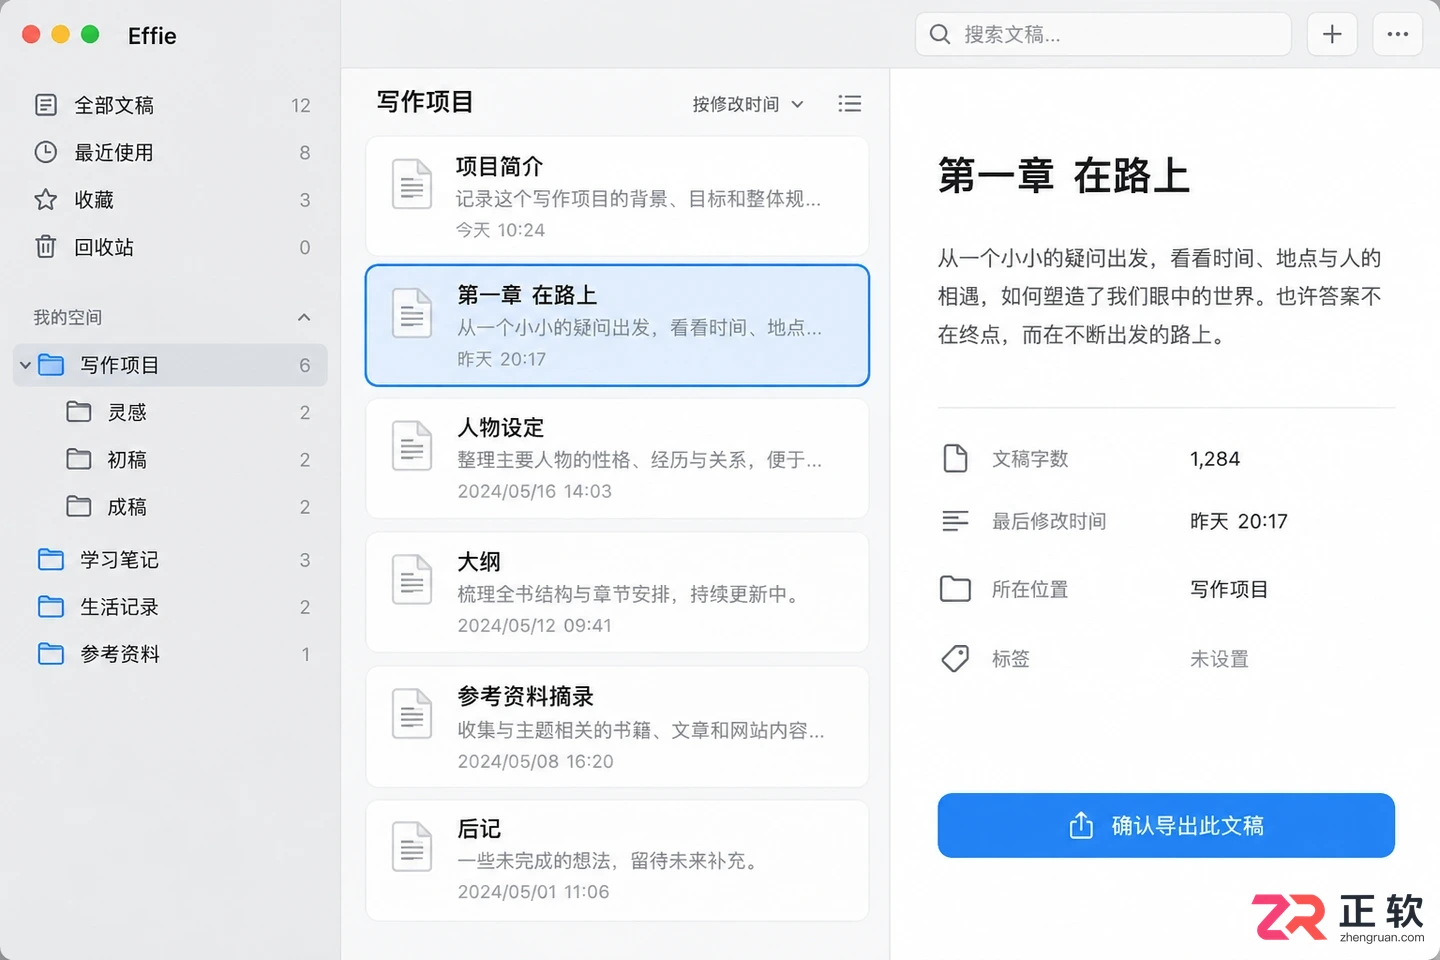Select 收藏 label in sidebar

pyautogui.click(x=94, y=200)
